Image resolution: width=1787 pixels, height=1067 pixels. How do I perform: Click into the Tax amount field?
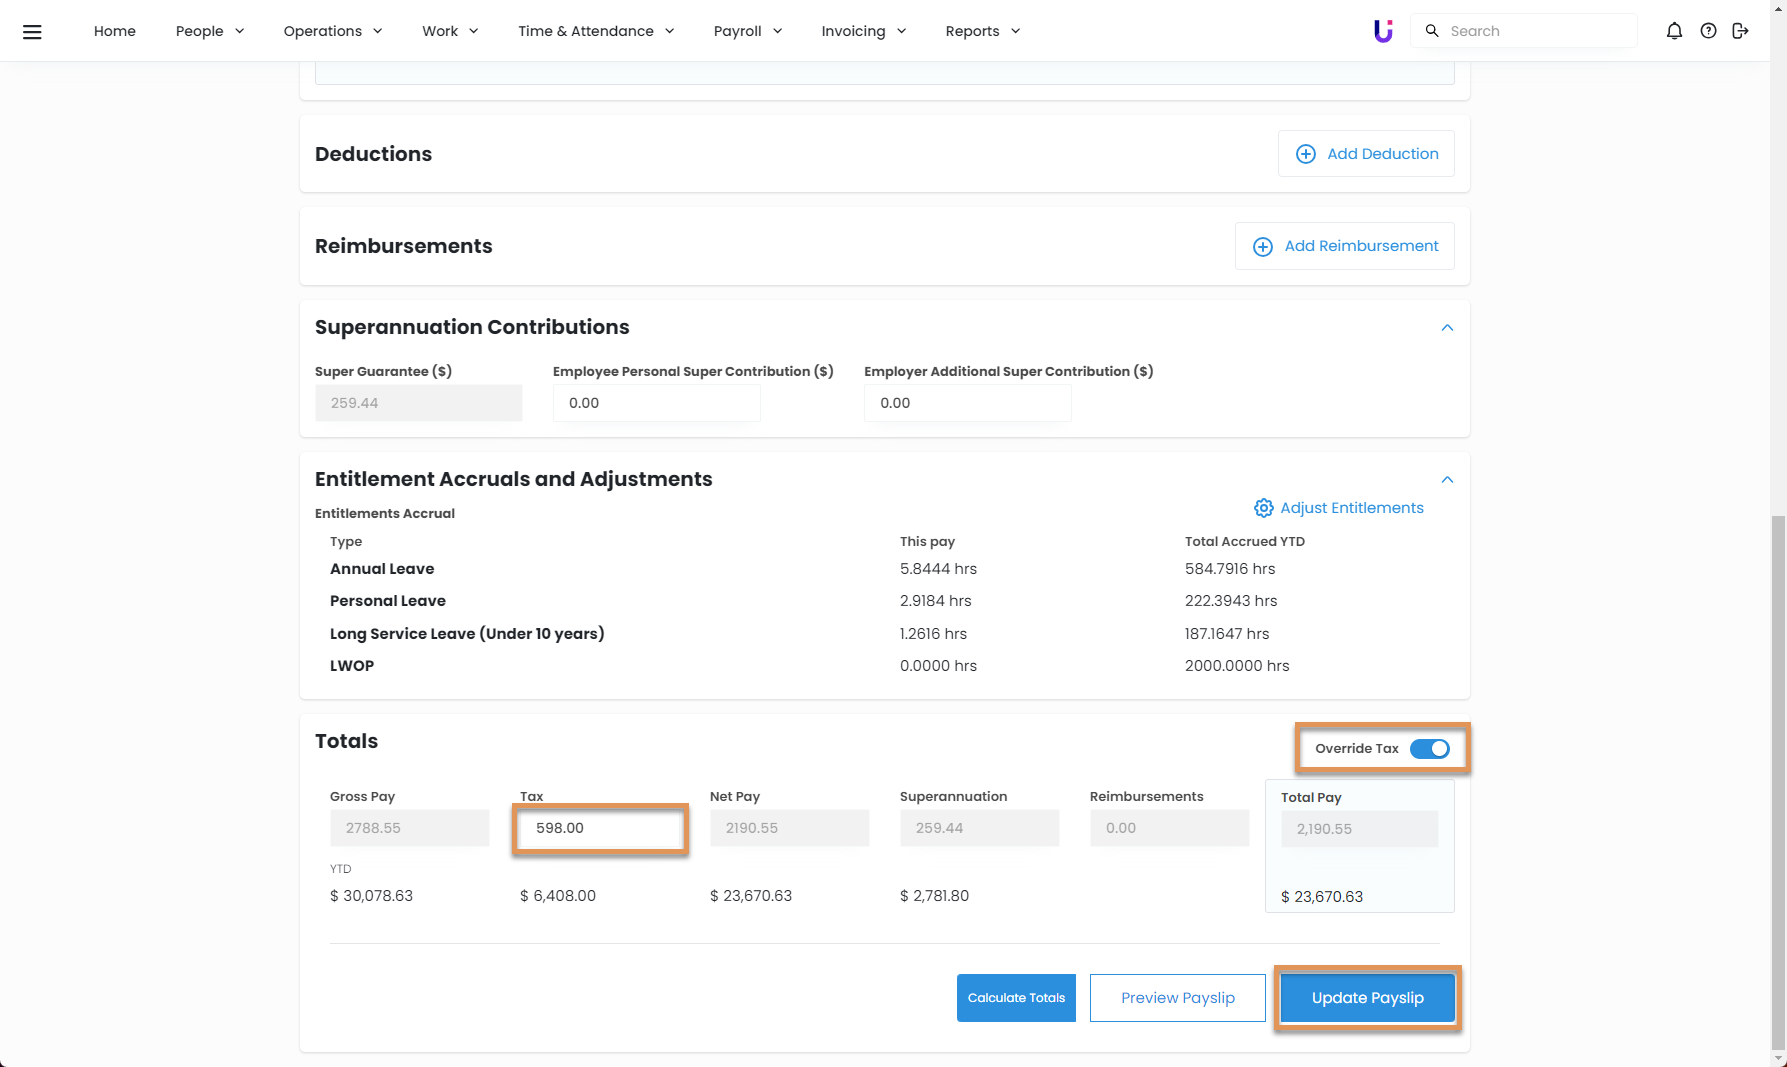(600, 828)
